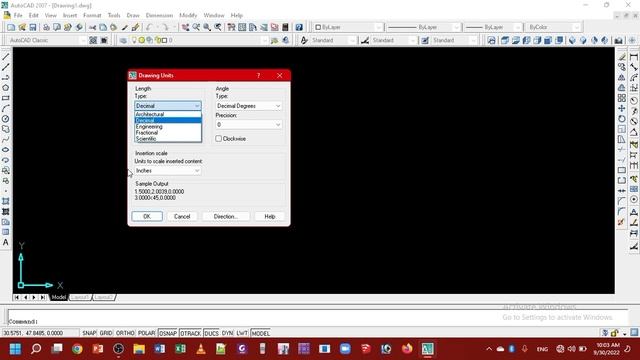Open the Layer Properties Manager icon
This screenshot has height=360, width=640.
(123, 40)
